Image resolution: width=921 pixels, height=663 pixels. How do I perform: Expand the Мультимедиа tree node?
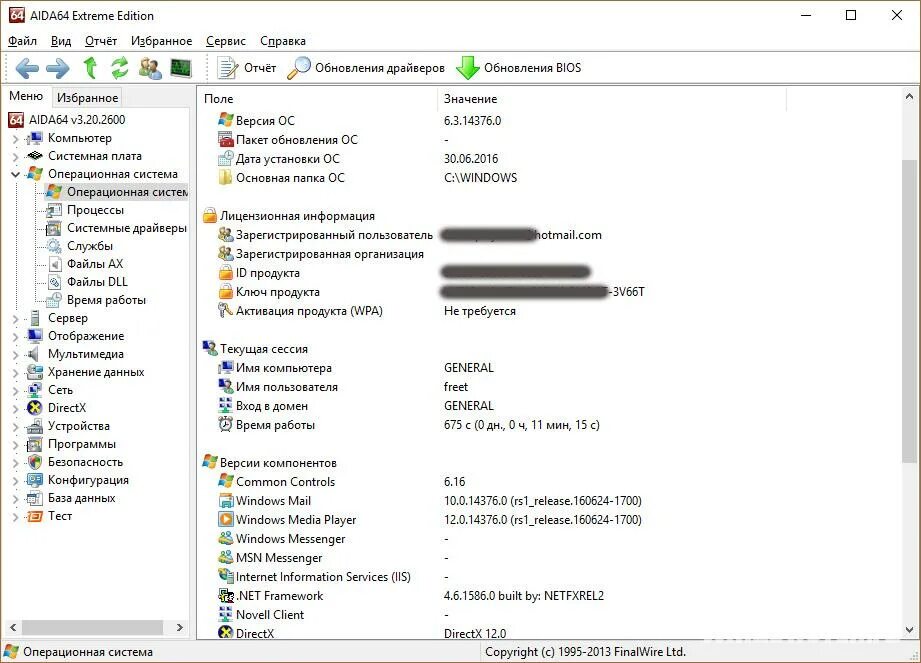15,355
